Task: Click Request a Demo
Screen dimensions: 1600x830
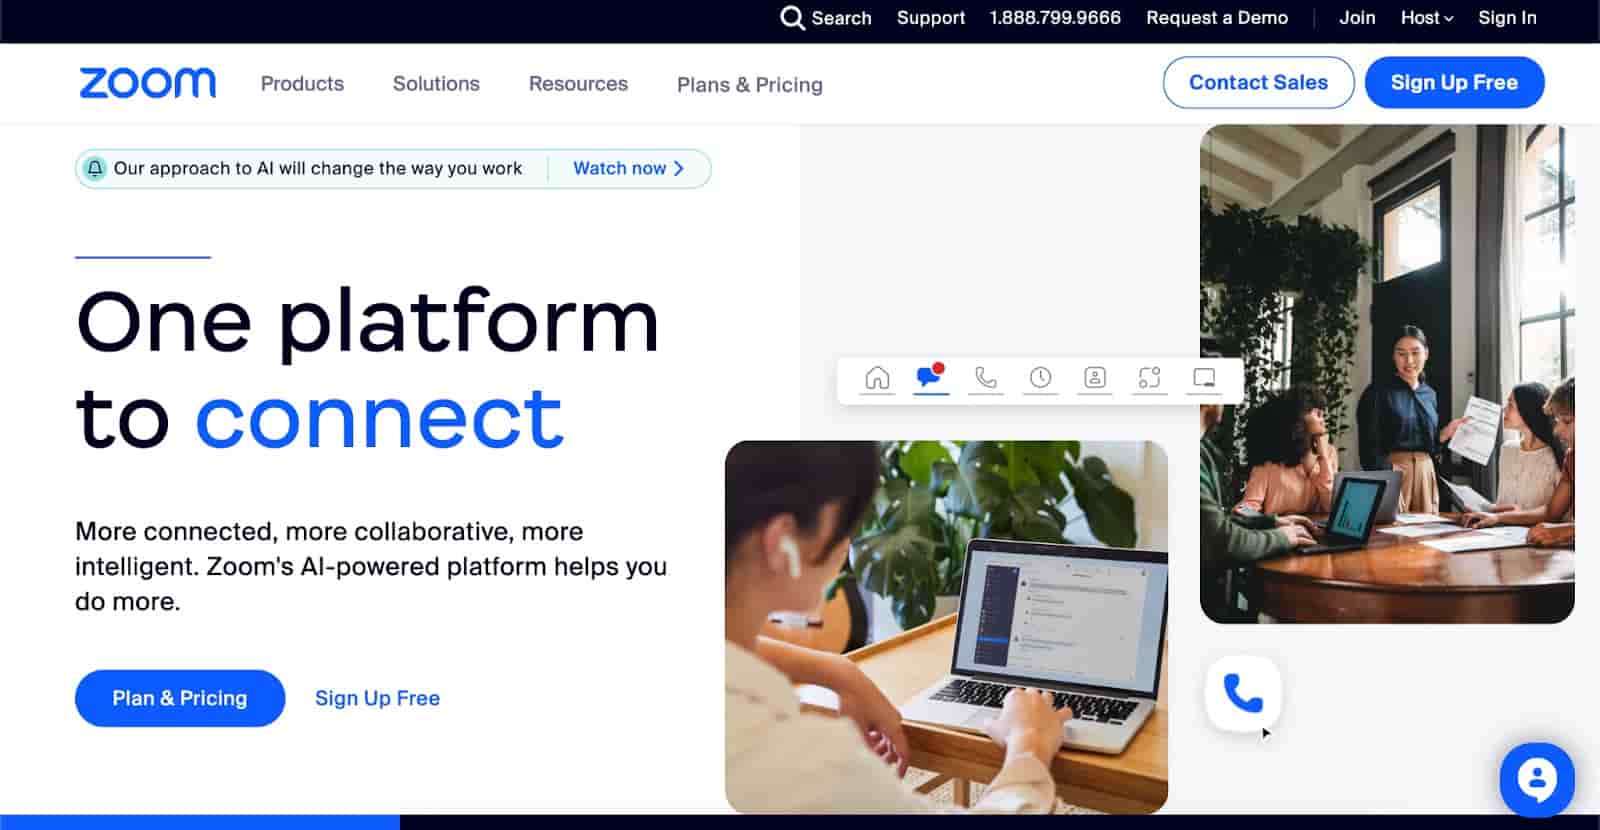Action: click(1217, 18)
